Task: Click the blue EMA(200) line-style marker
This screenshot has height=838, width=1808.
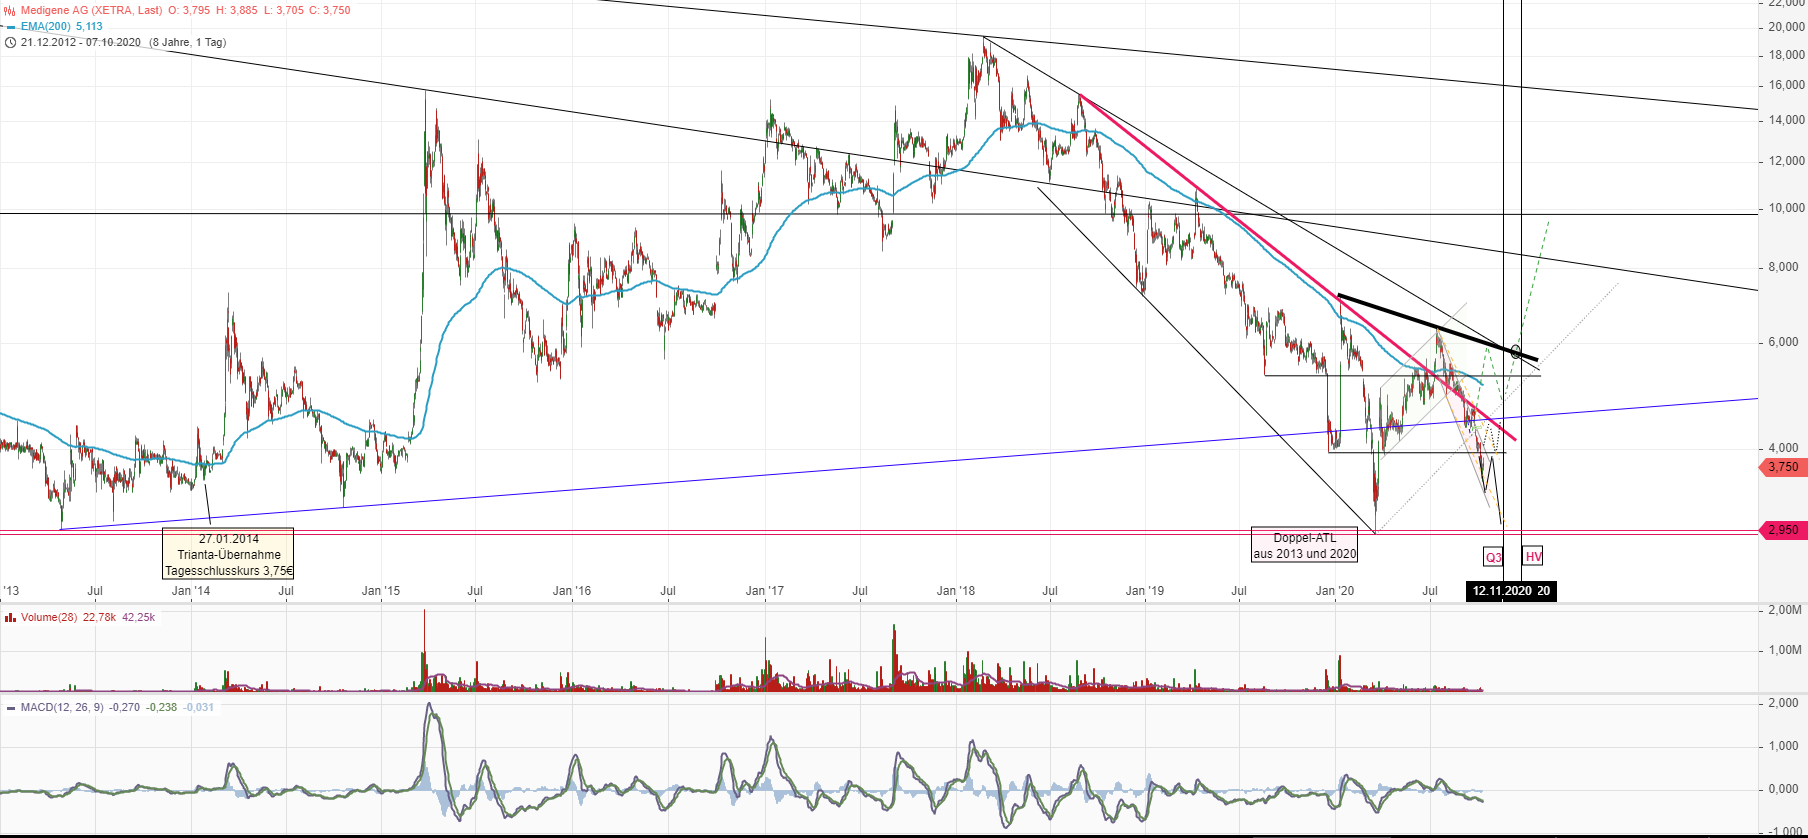Action: click(x=10, y=27)
